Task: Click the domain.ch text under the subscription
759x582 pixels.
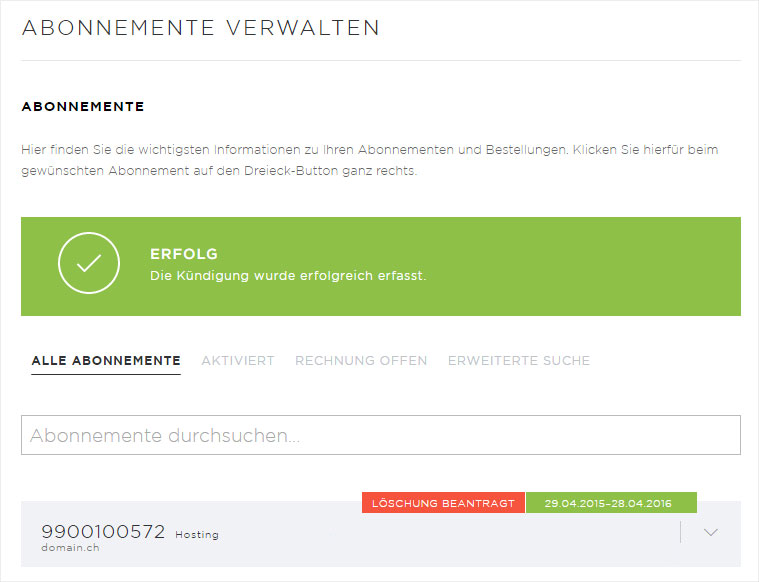Action: pyautogui.click(x=70, y=548)
